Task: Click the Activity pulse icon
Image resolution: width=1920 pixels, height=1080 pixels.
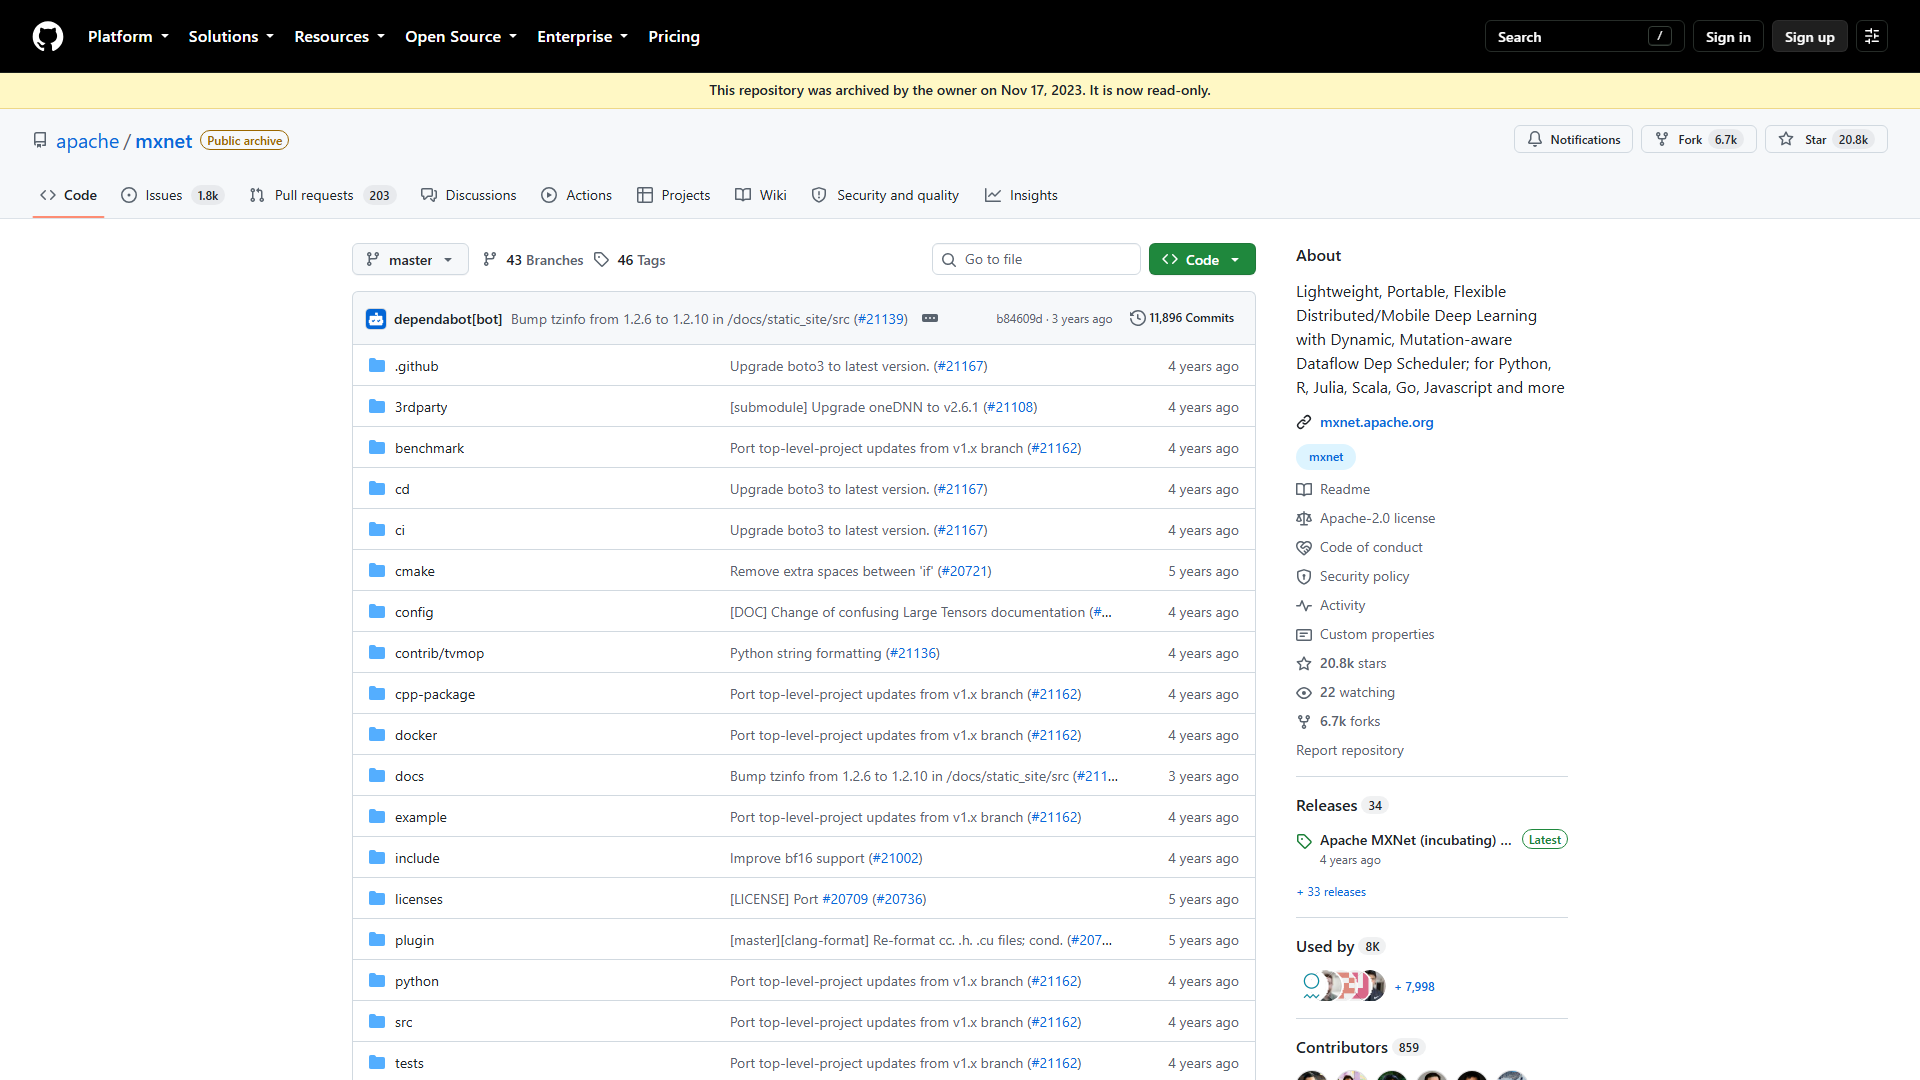Action: pyautogui.click(x=1304, y=606)
